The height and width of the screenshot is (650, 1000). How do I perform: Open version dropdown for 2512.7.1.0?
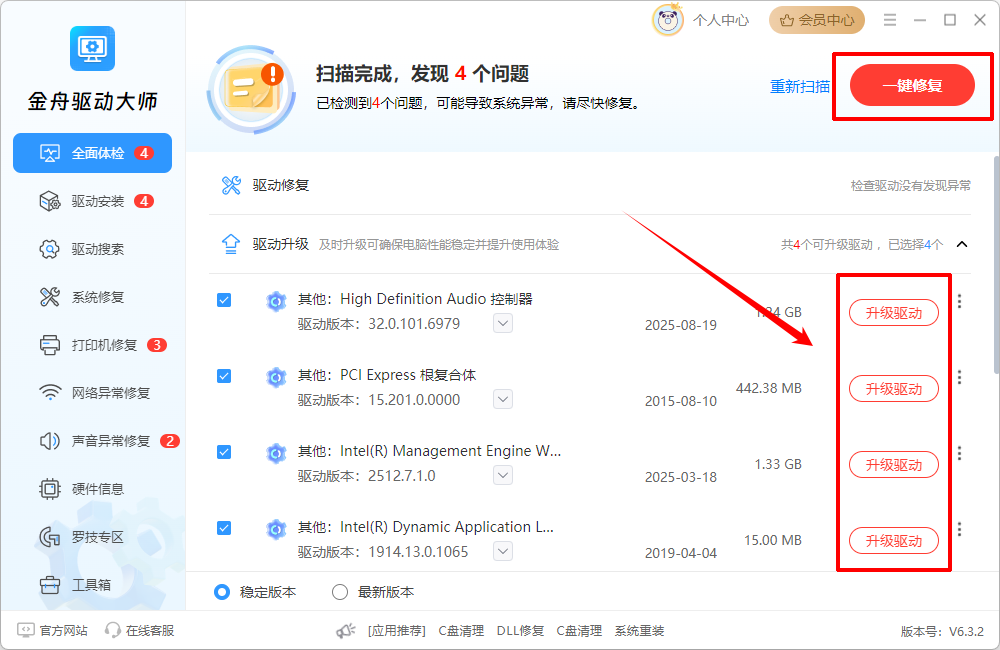click(x=503, y=475)
